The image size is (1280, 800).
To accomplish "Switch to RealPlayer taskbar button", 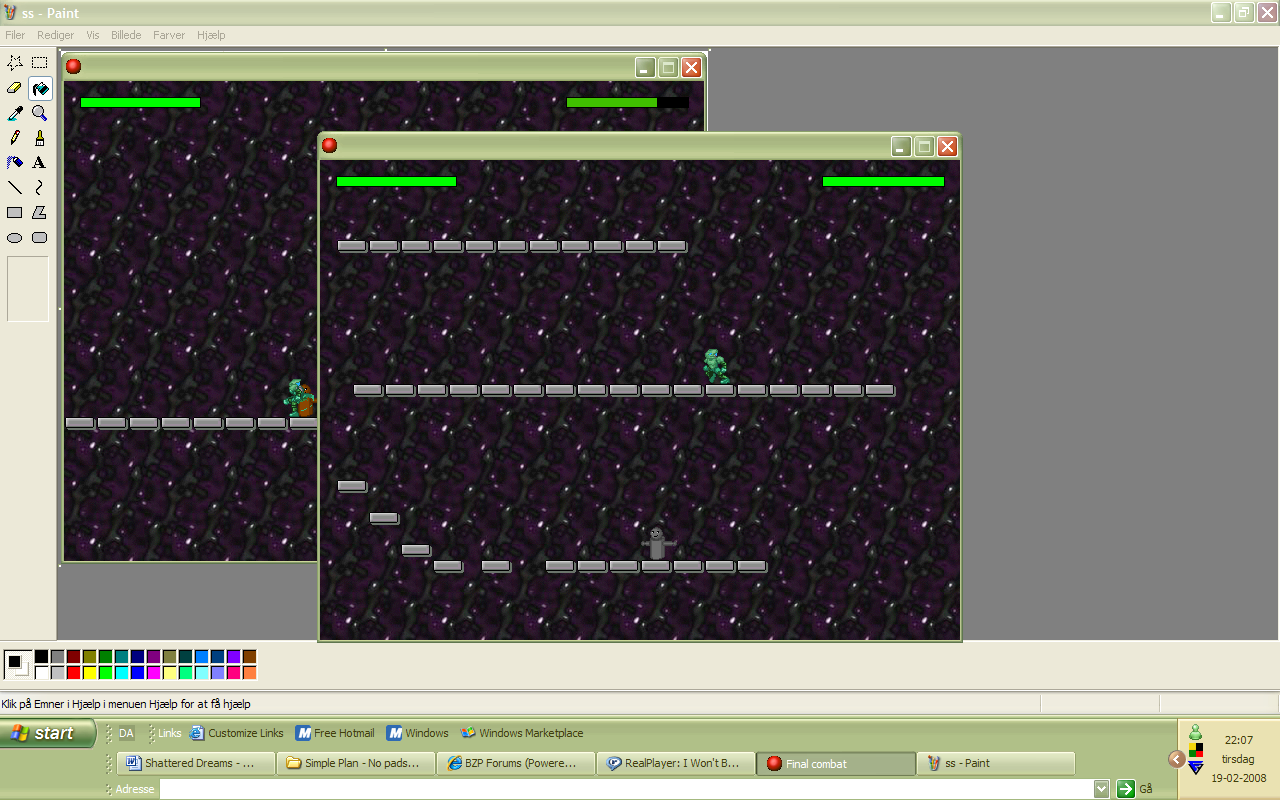I will [x=676, y=763].
